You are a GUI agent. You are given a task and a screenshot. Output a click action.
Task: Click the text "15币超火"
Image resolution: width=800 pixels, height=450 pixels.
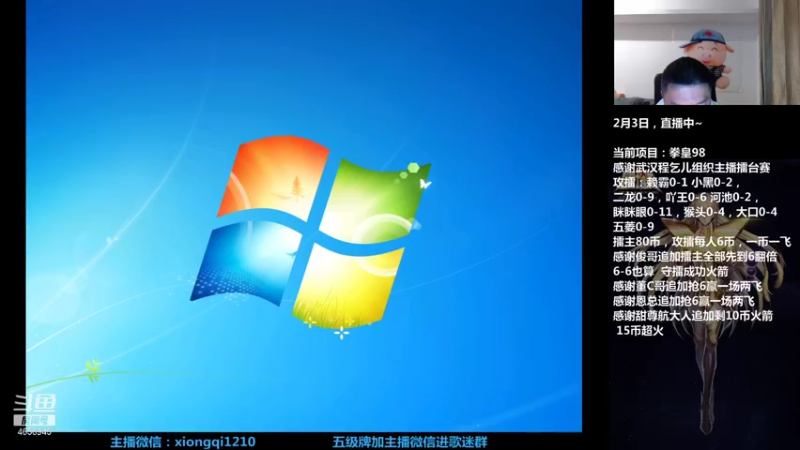(640, 331)
